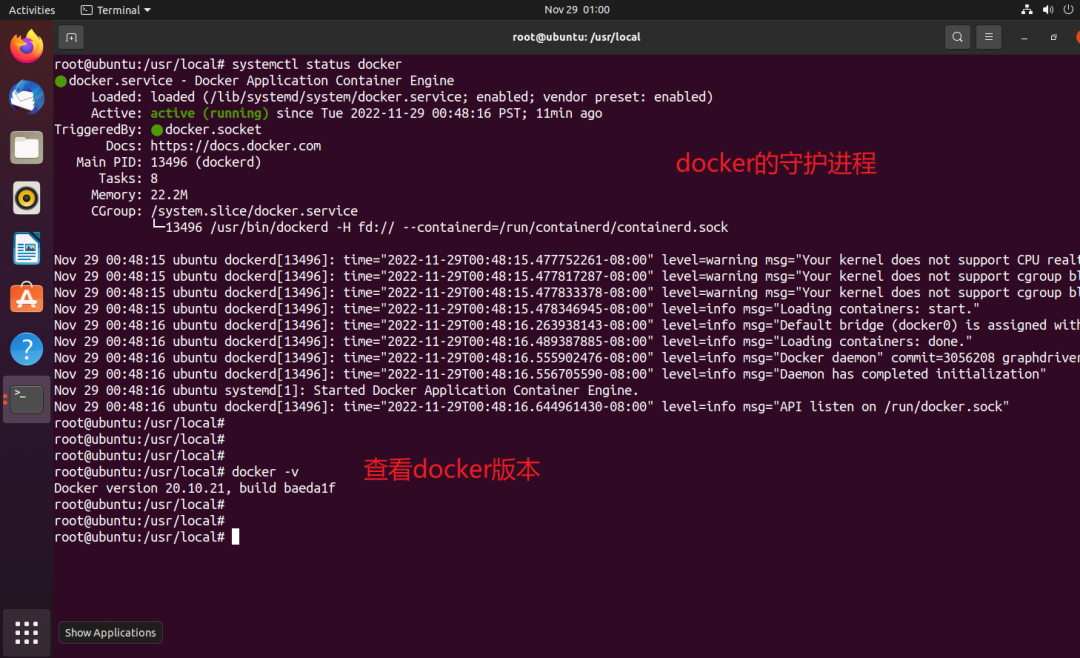Click the 'Show Applications' tooltip label
Image resolution: width=1080 pixels, height=658 pixels.
point(110,633)
